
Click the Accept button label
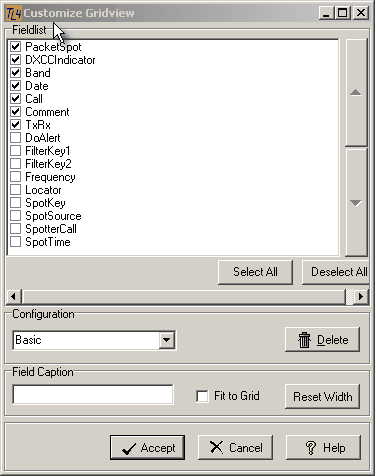coord(158,448)
